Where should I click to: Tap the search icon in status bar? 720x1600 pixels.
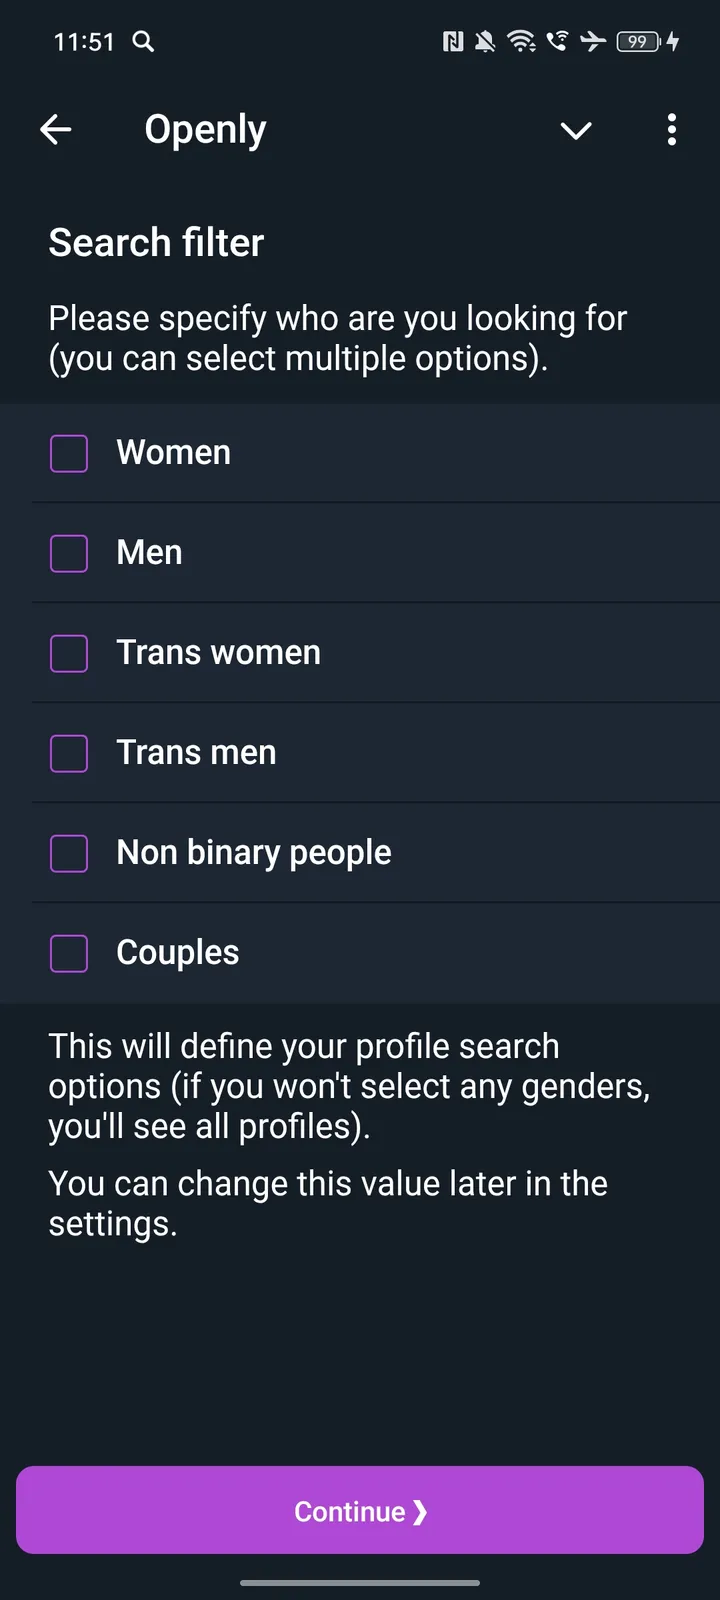143,41
